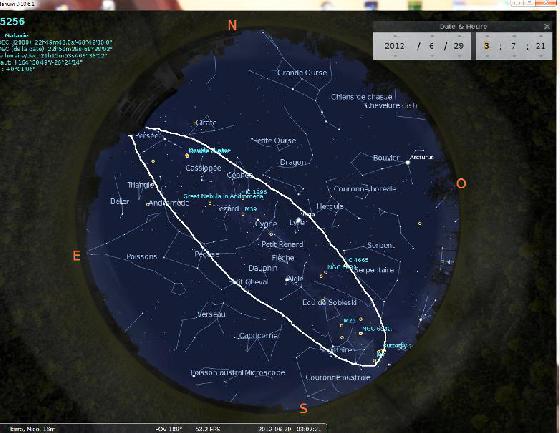Click the Couronne boréale constellation label

365,189
